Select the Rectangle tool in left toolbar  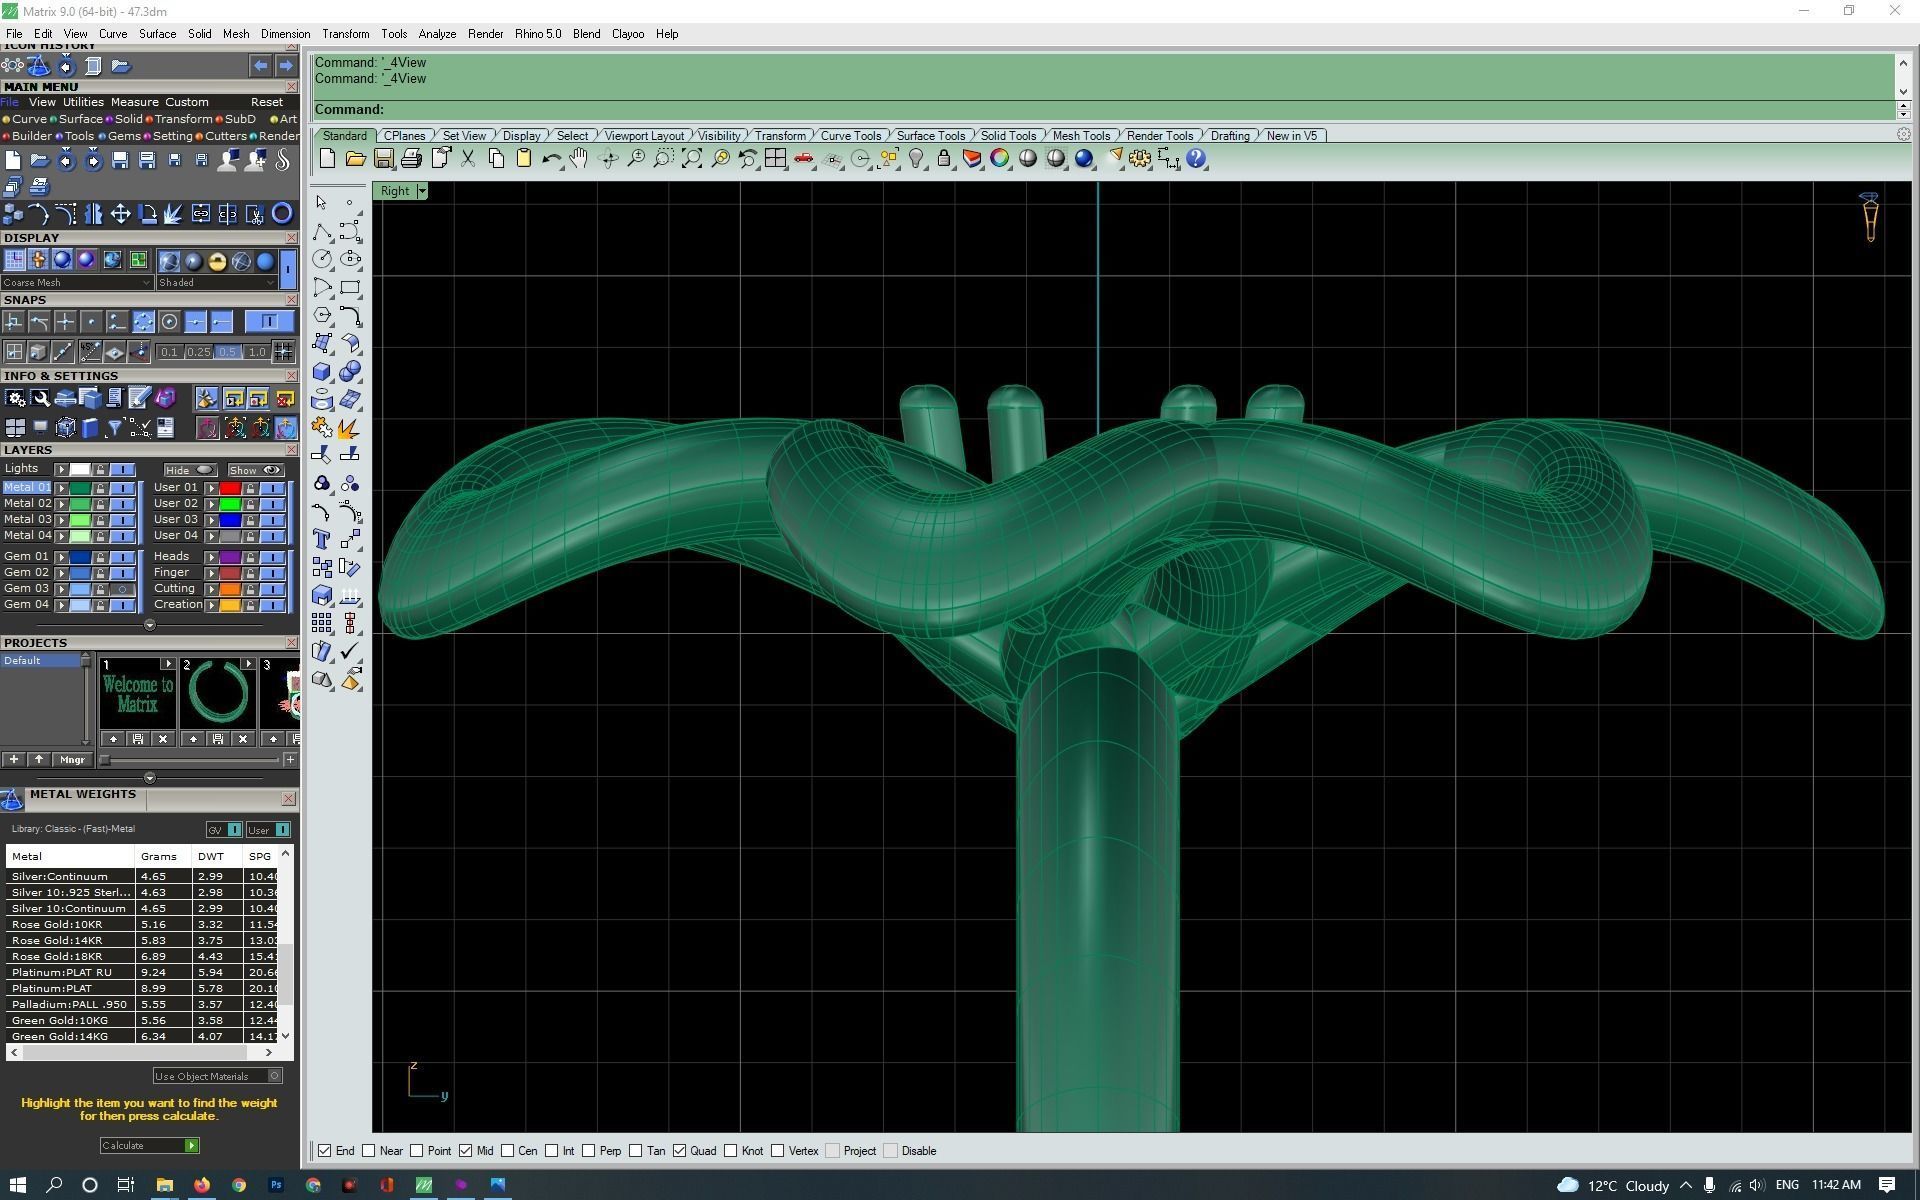(x=350, y=288)
